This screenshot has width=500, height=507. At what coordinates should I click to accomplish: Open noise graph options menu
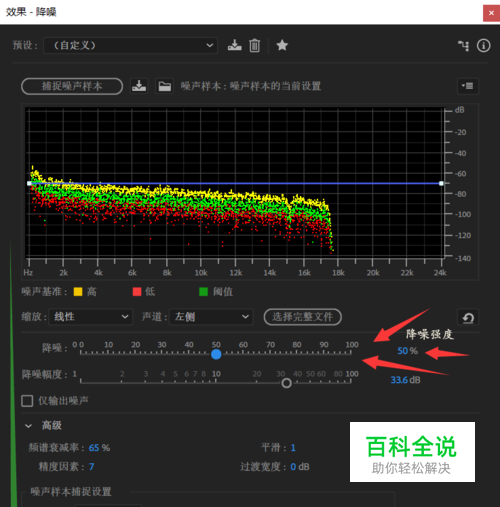pyautogui.click(x=468, y=86)
